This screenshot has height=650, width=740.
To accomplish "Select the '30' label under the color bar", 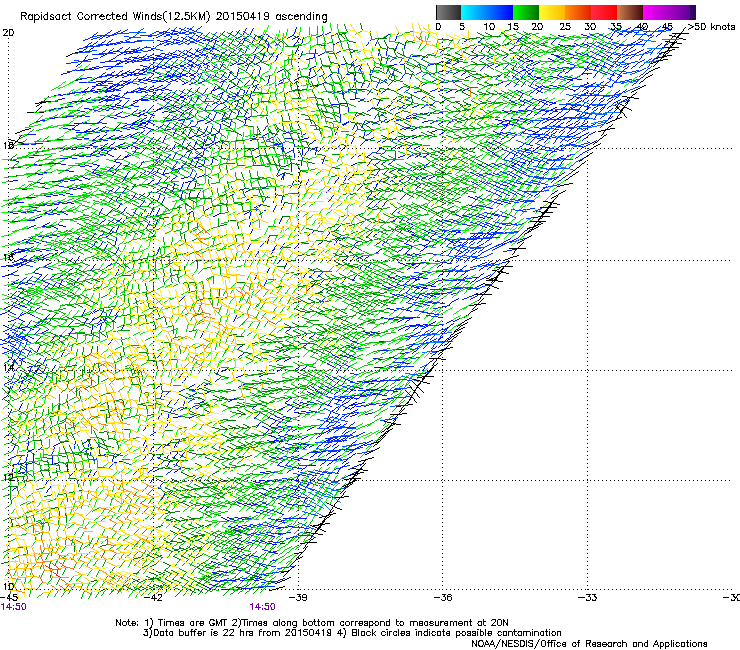I will click(590, 27).
